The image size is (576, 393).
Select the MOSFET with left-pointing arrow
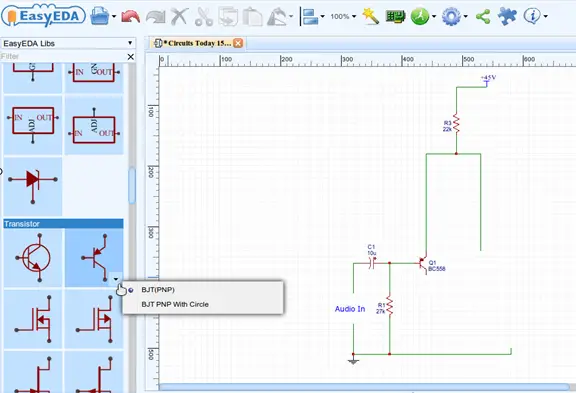[x=33, y=319]
